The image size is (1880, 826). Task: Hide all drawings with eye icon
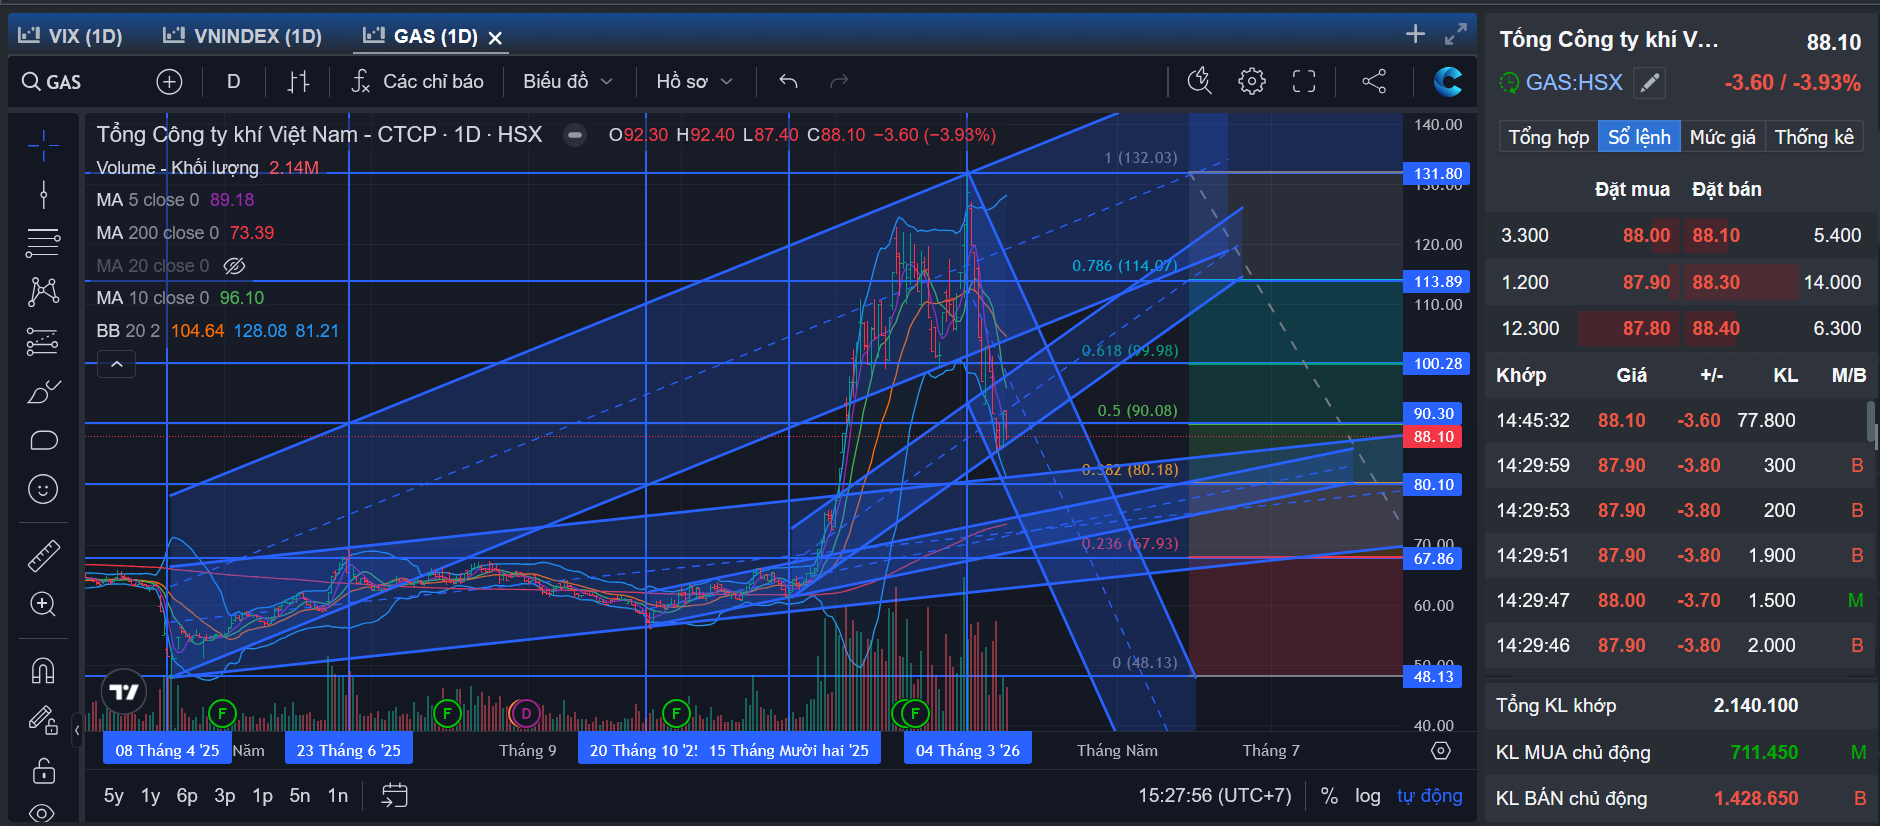[43, 812]
